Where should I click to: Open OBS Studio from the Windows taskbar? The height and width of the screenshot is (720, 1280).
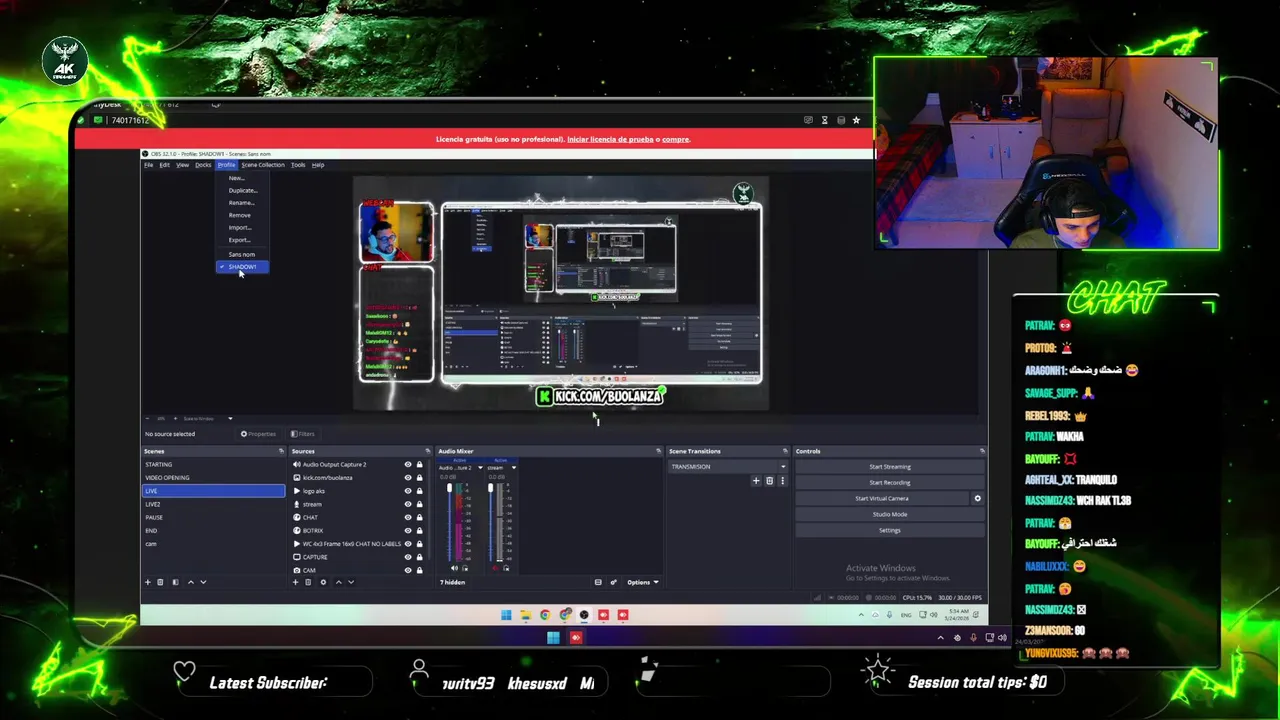584,615
